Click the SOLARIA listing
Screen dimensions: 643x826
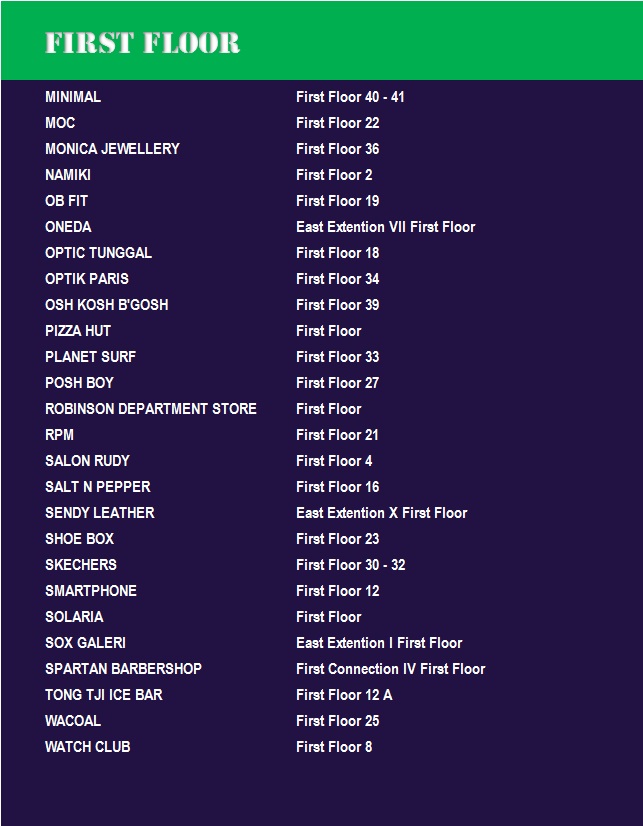(x=74, y=617)
